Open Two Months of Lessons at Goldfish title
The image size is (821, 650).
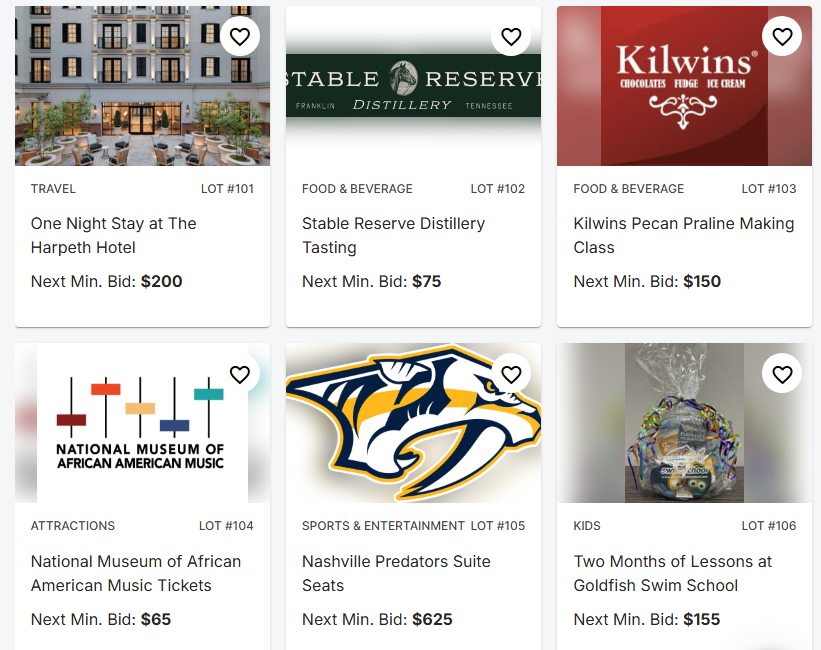[672, 573]
